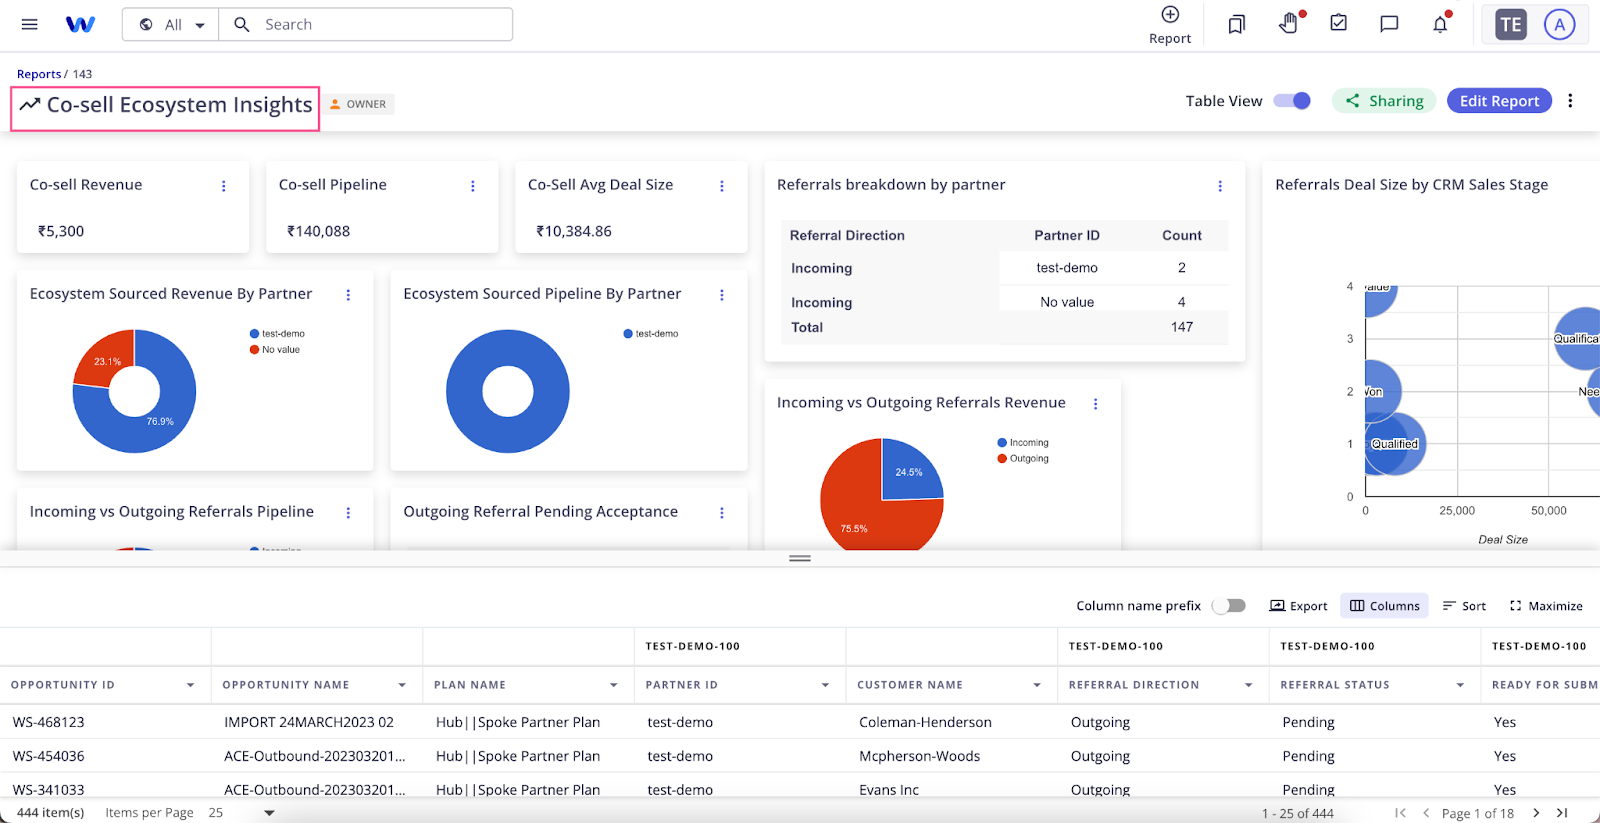
Task: Click the raised hand requests icon
Action: [1289, 23]
